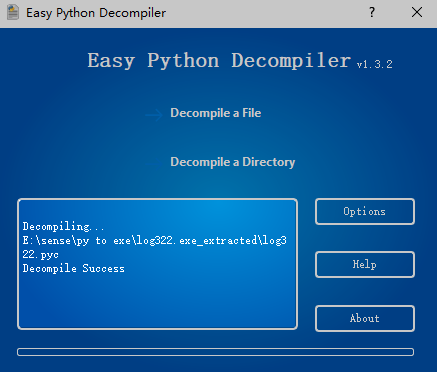This screenshot has height=372, width=437.
Task: Click the window title bar text
Action: [x=96, y=13]
